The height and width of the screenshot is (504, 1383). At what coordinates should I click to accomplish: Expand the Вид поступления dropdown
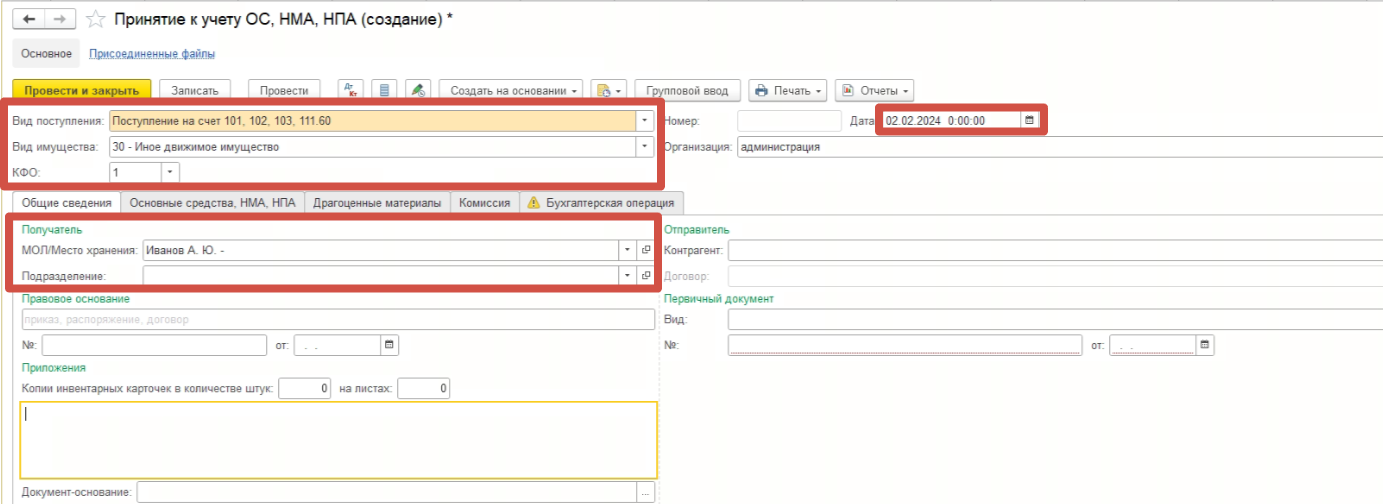click(644, 121)
